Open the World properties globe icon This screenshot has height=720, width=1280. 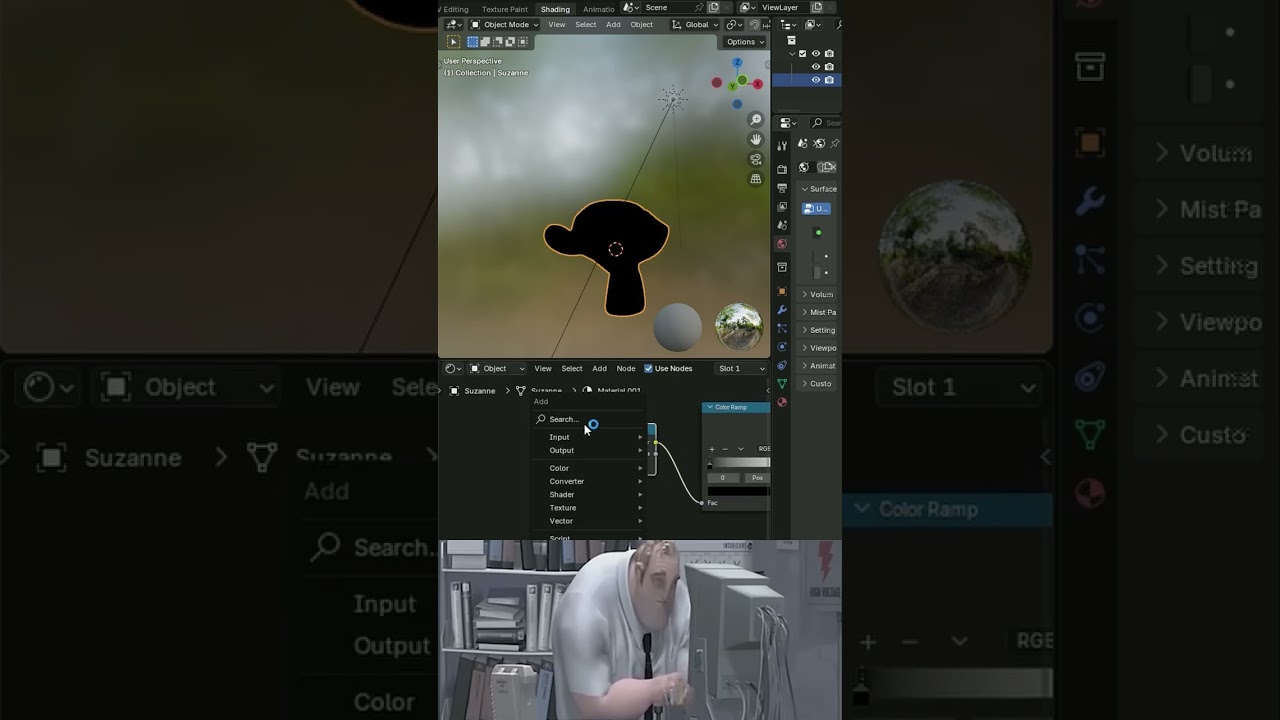point(782,244)
